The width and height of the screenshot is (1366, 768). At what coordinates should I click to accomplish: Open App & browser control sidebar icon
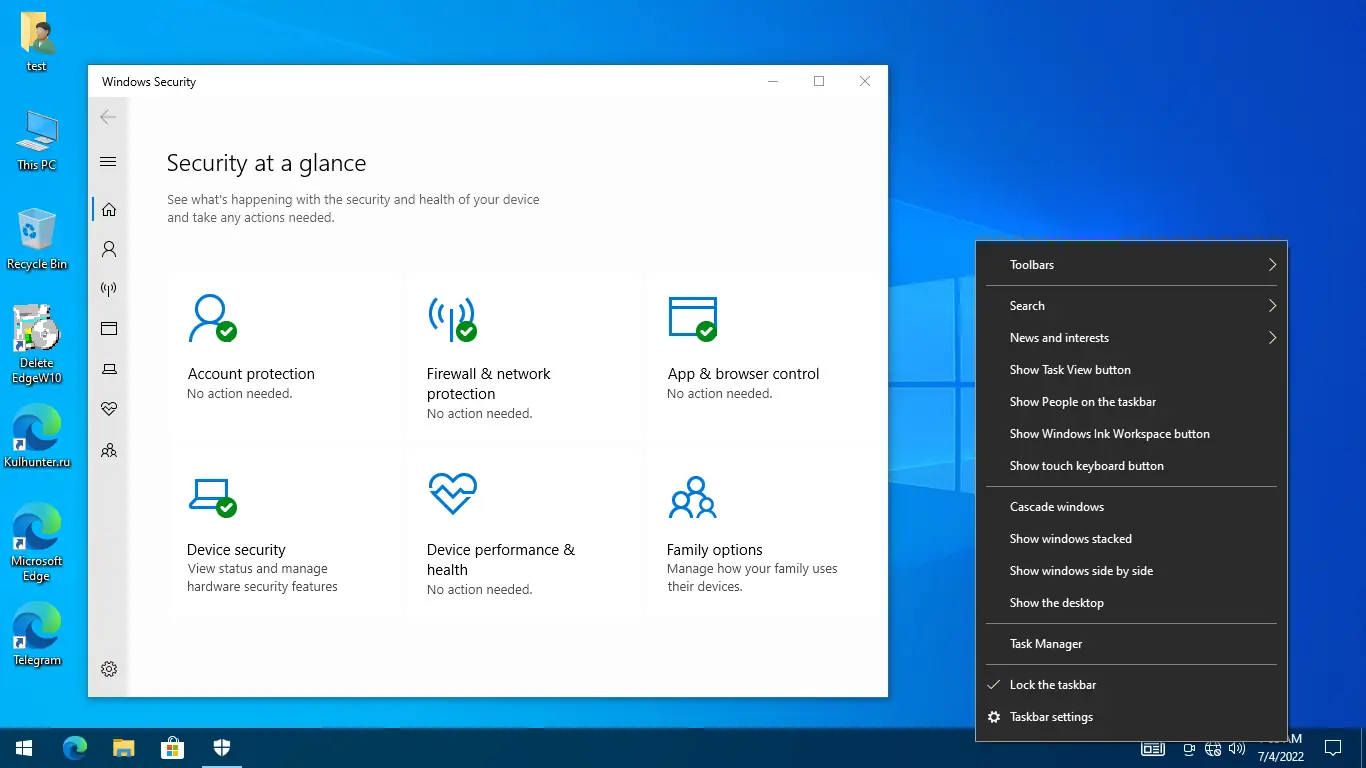tap(109, 328)
